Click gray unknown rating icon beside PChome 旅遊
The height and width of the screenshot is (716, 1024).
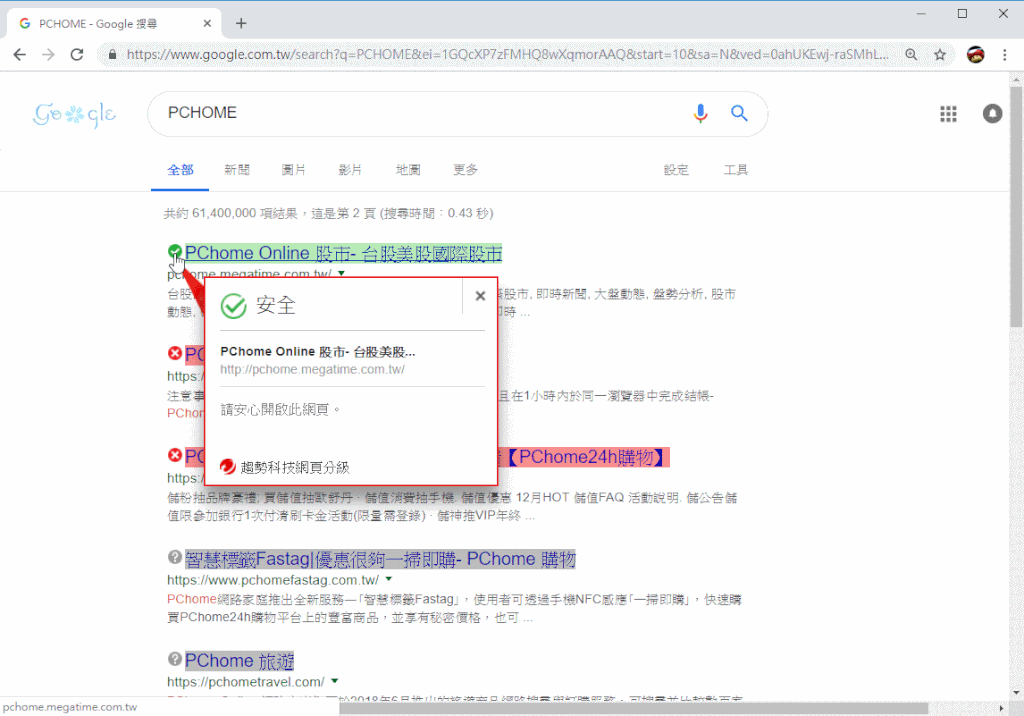click(x=174, y=659)
